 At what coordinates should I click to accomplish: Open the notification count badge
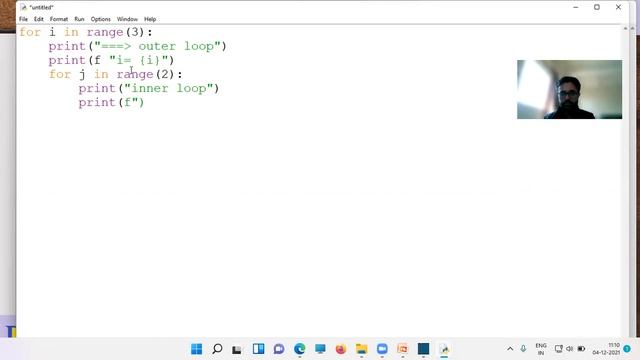[627, 349]
